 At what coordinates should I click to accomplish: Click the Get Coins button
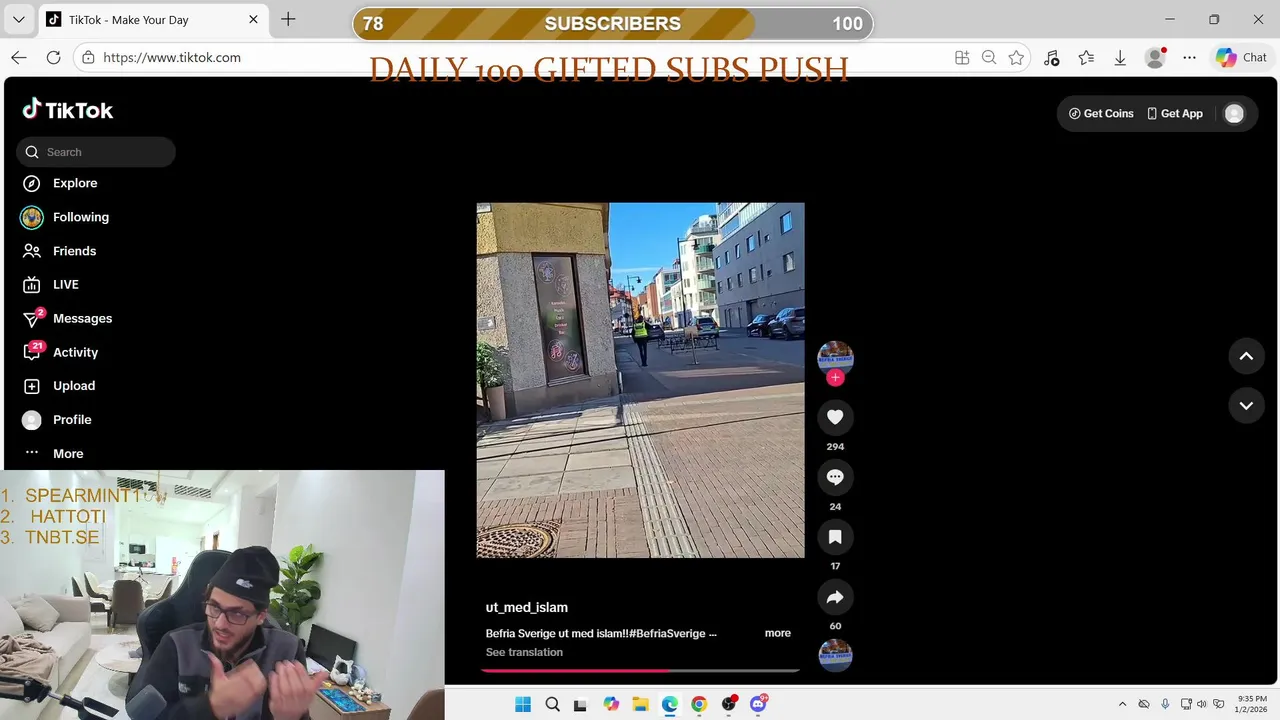click(1101, 114)
